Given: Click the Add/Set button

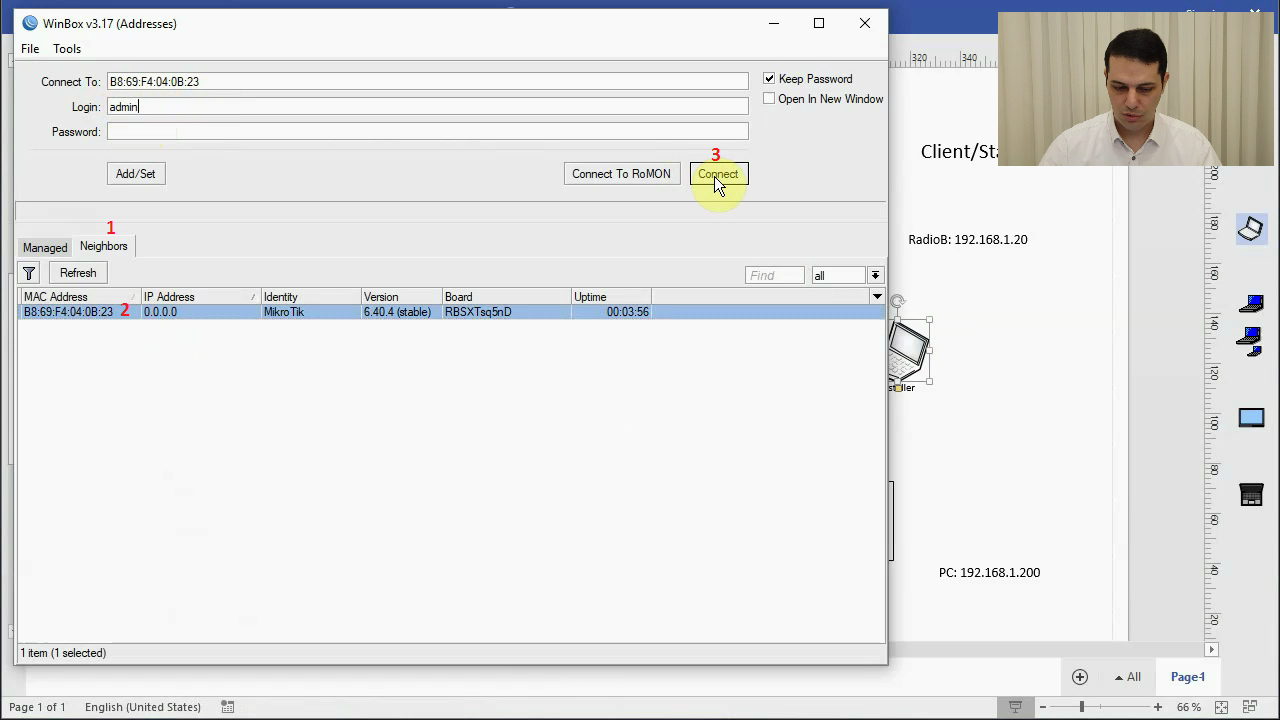Looking at the screenshot, I should coord(135,174).
